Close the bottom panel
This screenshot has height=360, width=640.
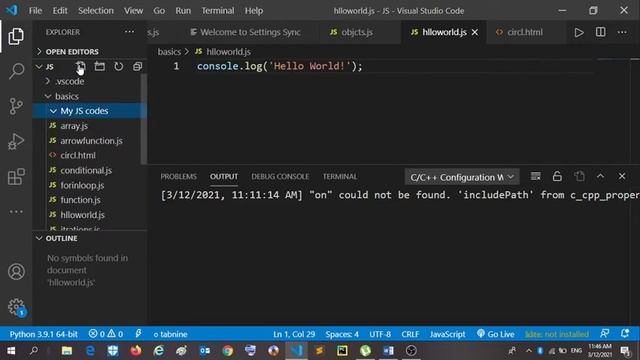(x=622, y=176)
